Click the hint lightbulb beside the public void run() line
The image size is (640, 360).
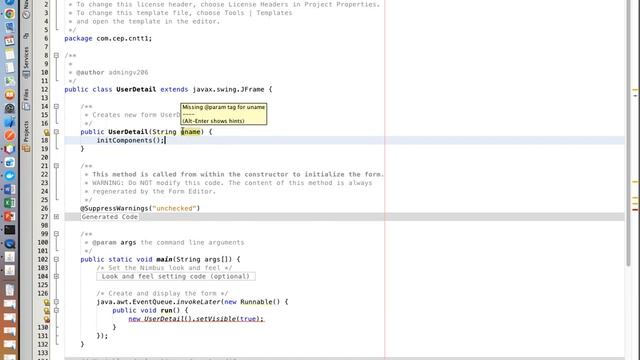click(x=46, y=311)
